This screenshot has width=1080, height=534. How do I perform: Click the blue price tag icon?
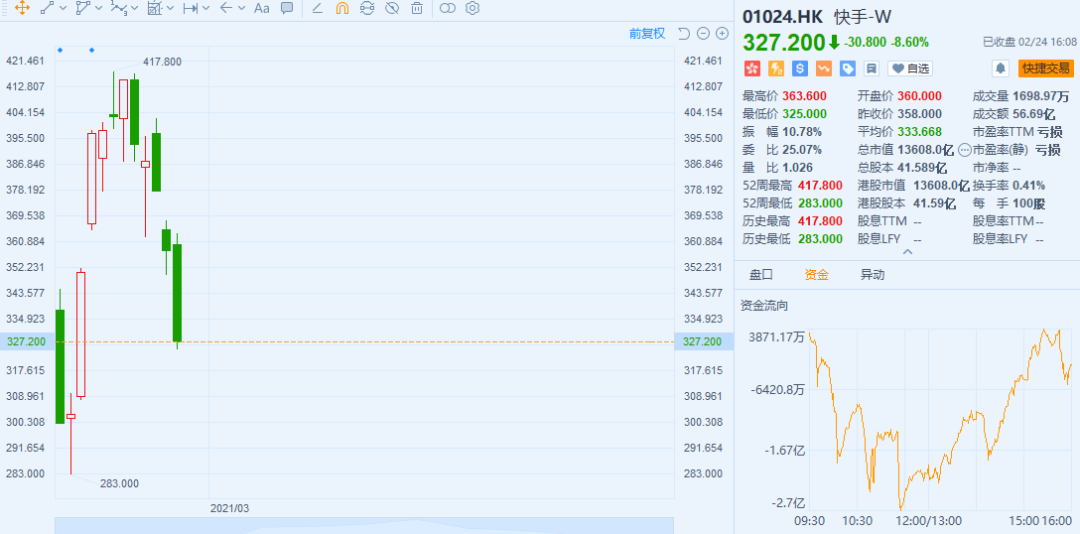(848, 68)
